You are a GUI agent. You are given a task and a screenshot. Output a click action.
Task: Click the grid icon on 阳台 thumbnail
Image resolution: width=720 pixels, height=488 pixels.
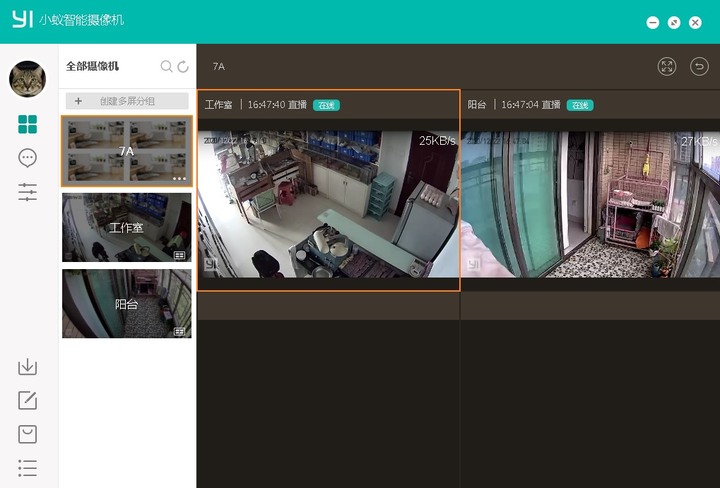coord(180,331)
